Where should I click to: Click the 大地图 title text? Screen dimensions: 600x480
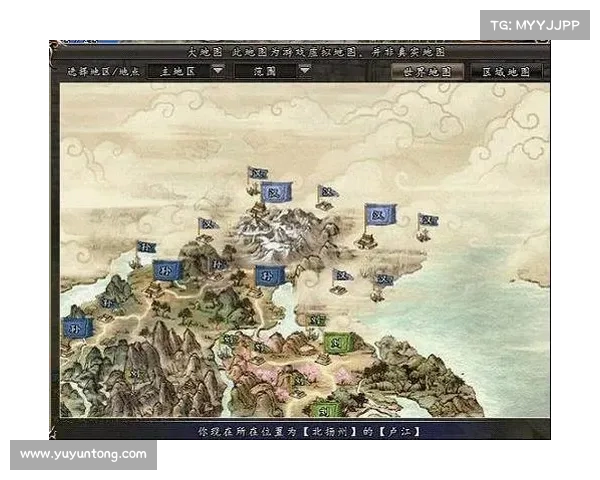204,52
